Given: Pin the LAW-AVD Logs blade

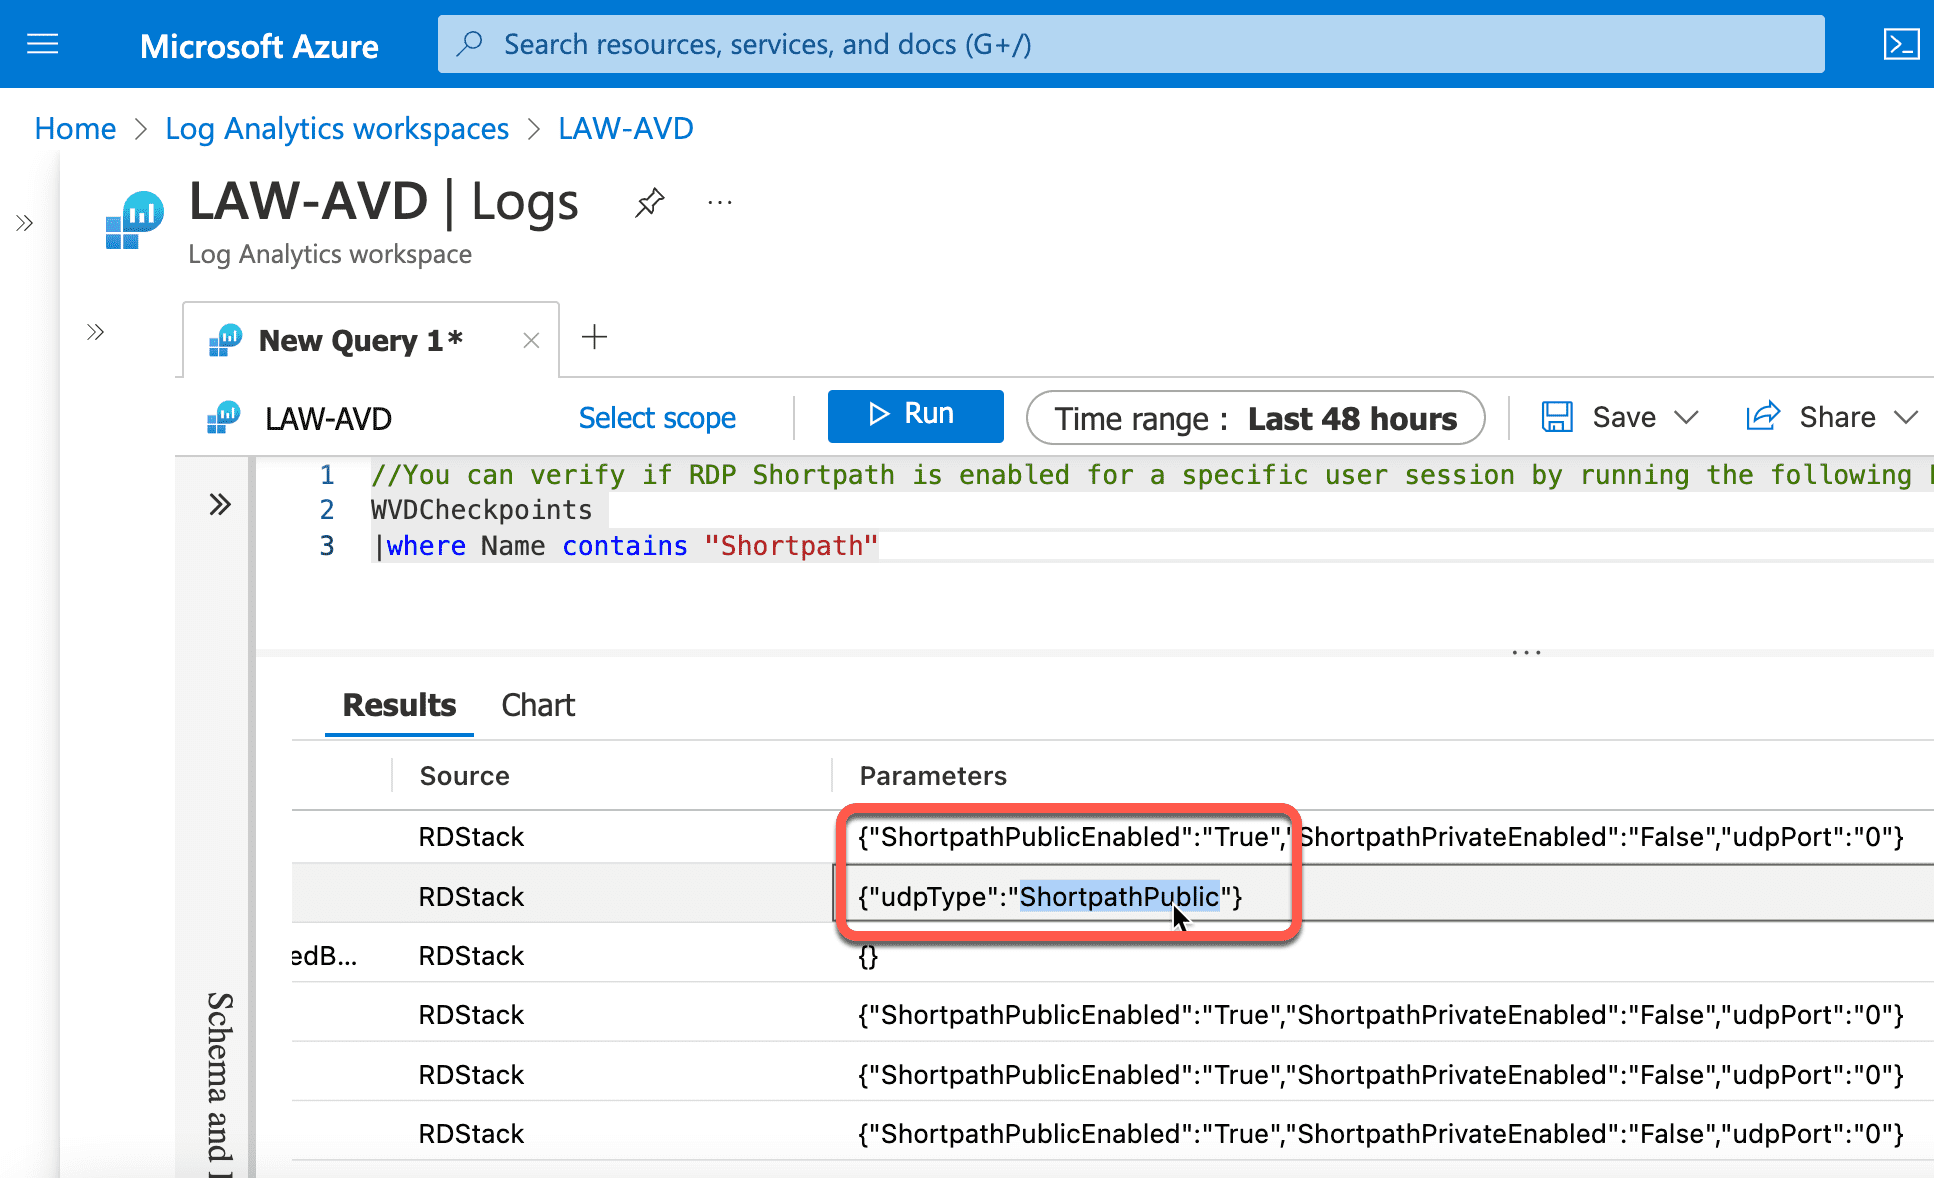Looking at the screenshot, I should pyautogui.click(x=650, y=203).
